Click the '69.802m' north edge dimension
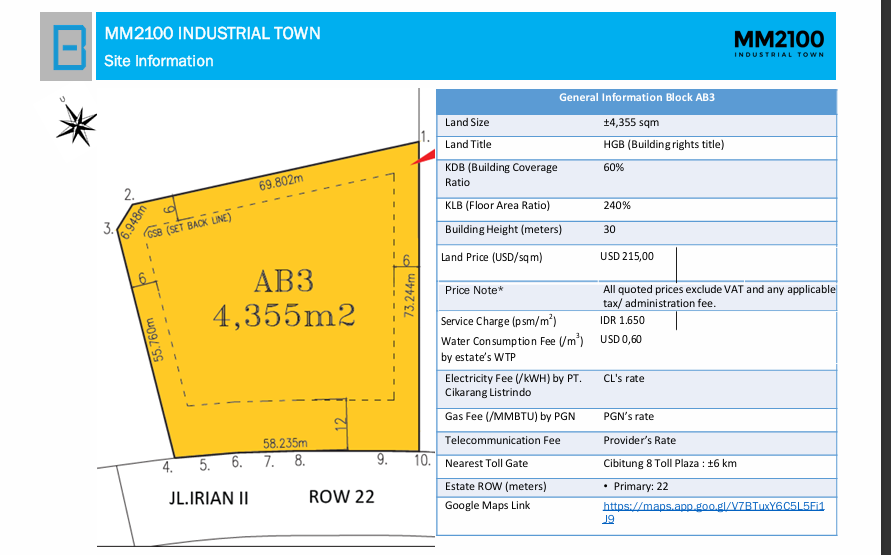891x555 pixels. coord(281,182)
